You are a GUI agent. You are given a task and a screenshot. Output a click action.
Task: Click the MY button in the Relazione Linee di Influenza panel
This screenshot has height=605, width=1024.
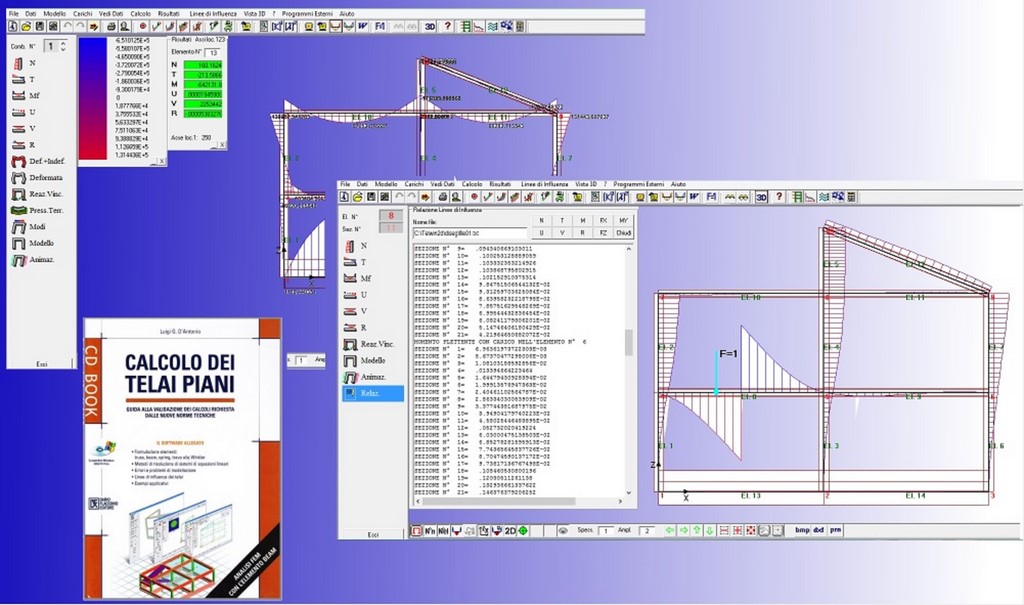624,221
